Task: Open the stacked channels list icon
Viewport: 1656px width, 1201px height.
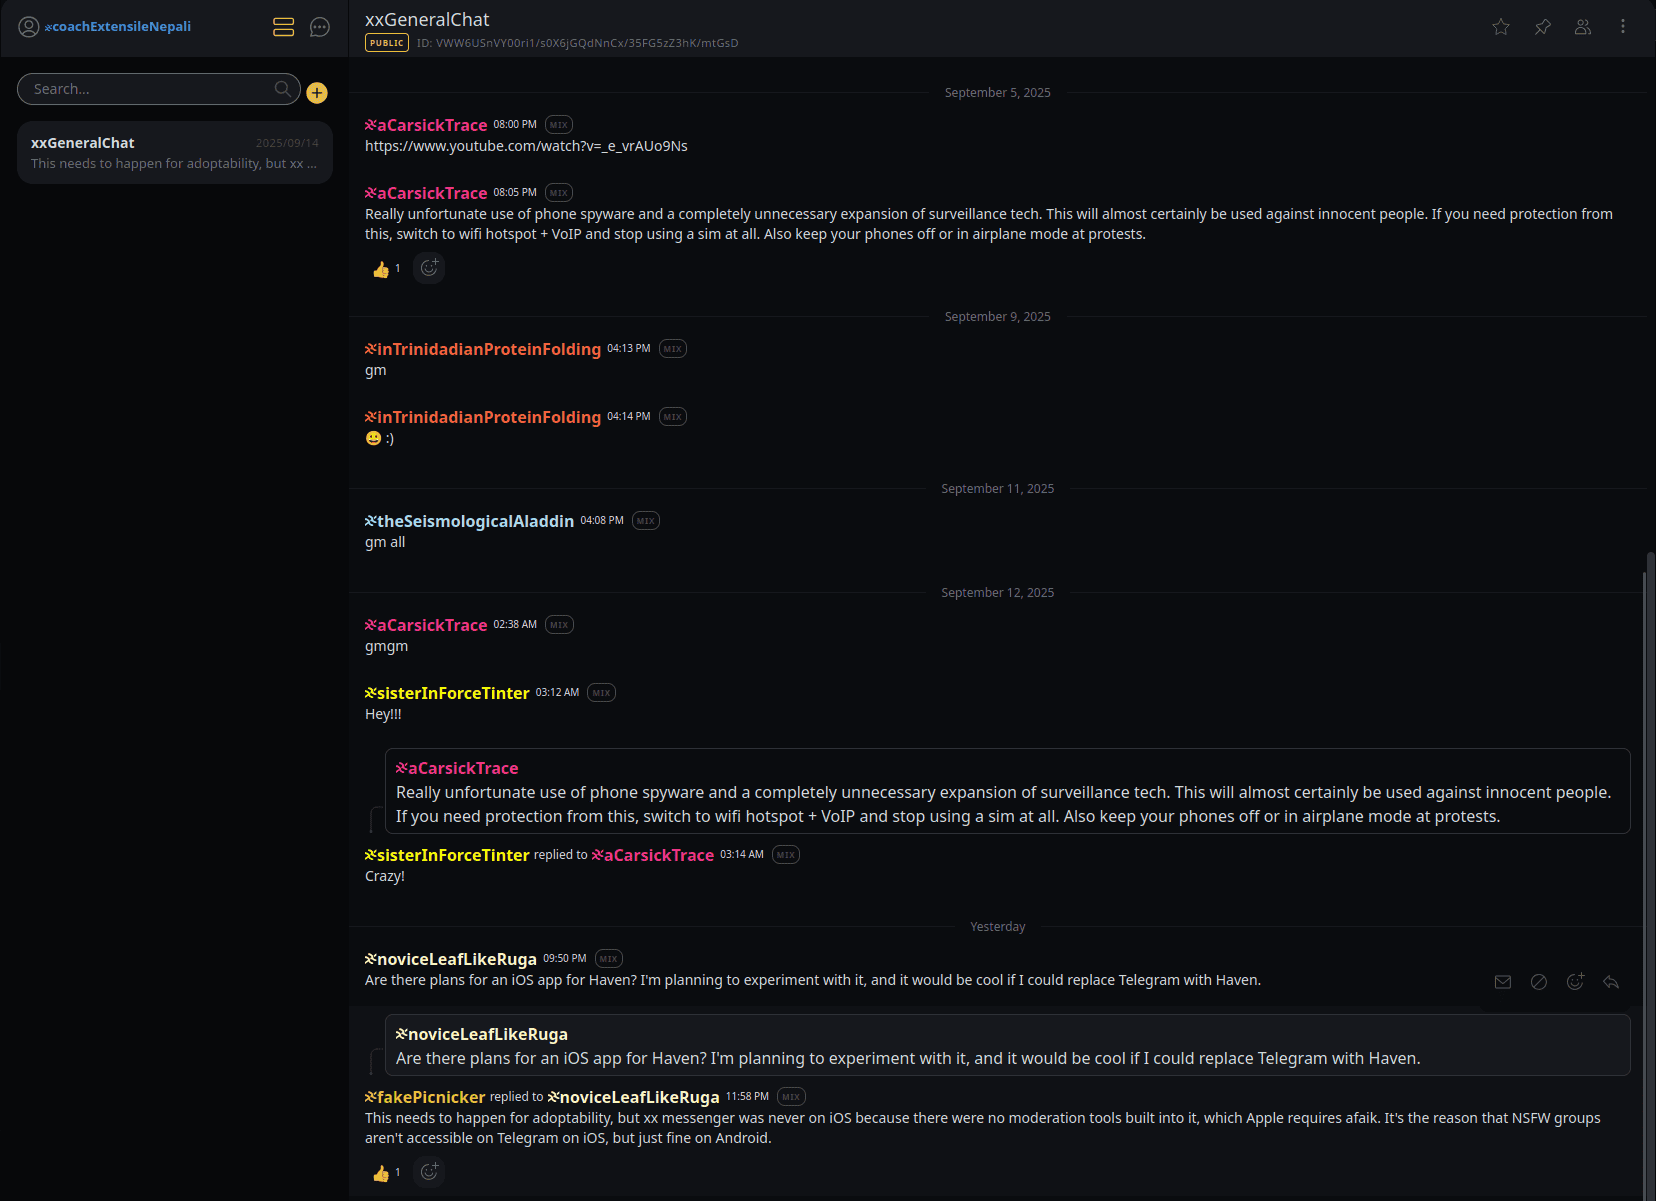Action: [284, 27]
